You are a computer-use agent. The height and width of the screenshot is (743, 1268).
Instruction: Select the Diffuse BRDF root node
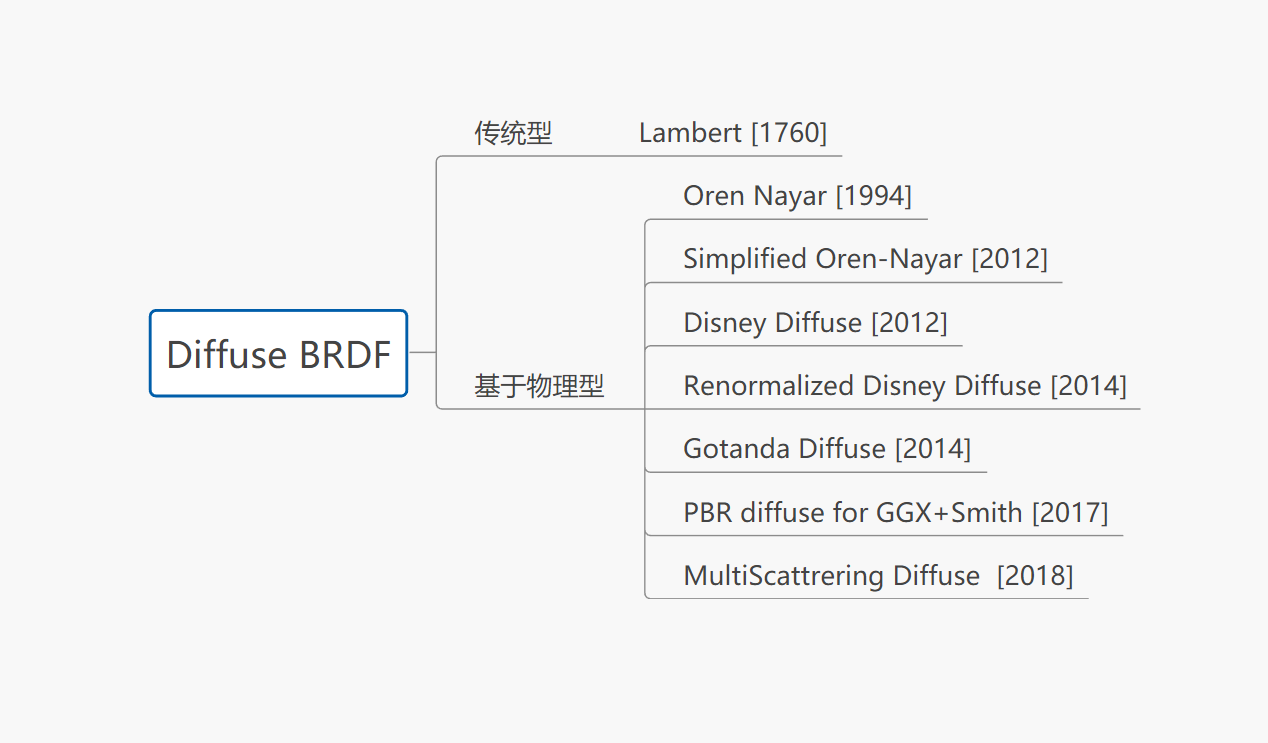[278, 354]
